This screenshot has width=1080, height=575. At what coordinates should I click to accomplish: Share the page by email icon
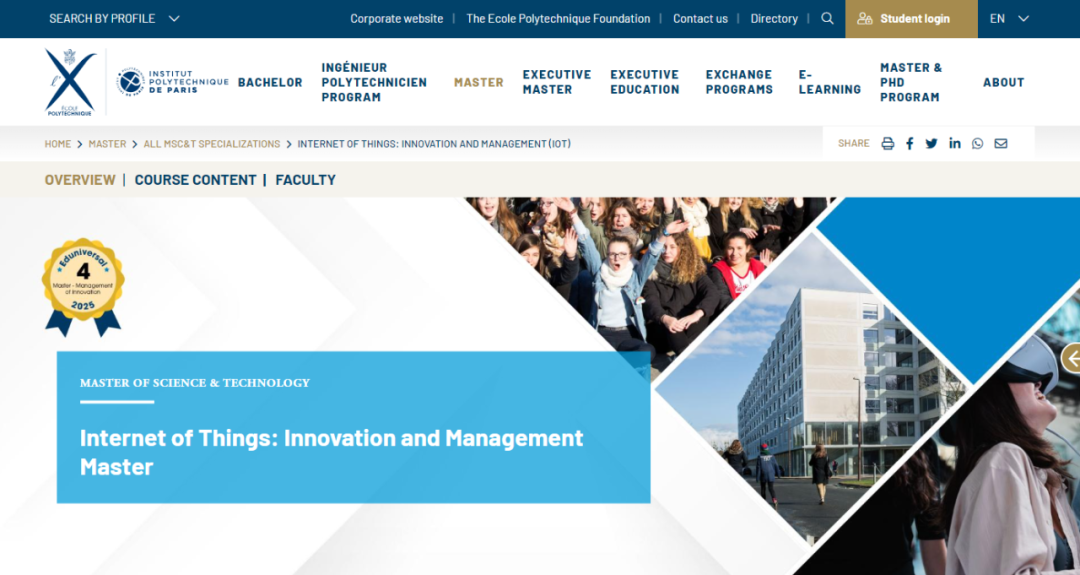point(1001,143)
